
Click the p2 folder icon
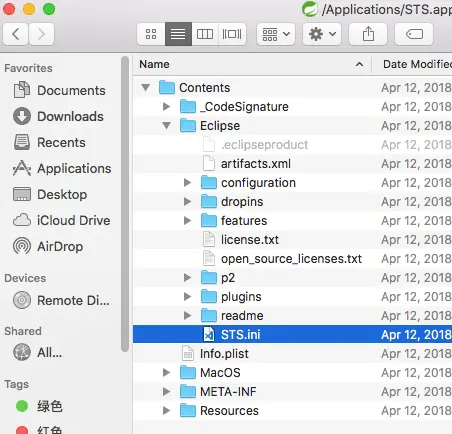209,278
